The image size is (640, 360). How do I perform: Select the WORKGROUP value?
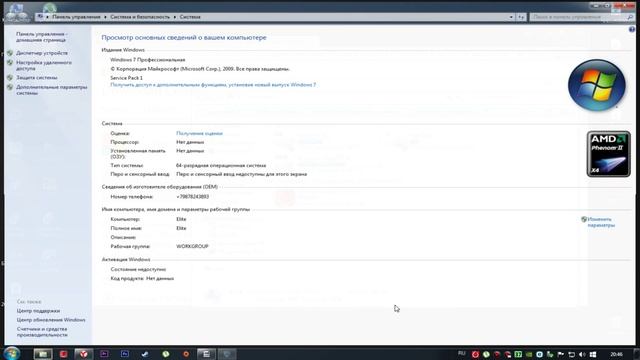coord(192,247)
